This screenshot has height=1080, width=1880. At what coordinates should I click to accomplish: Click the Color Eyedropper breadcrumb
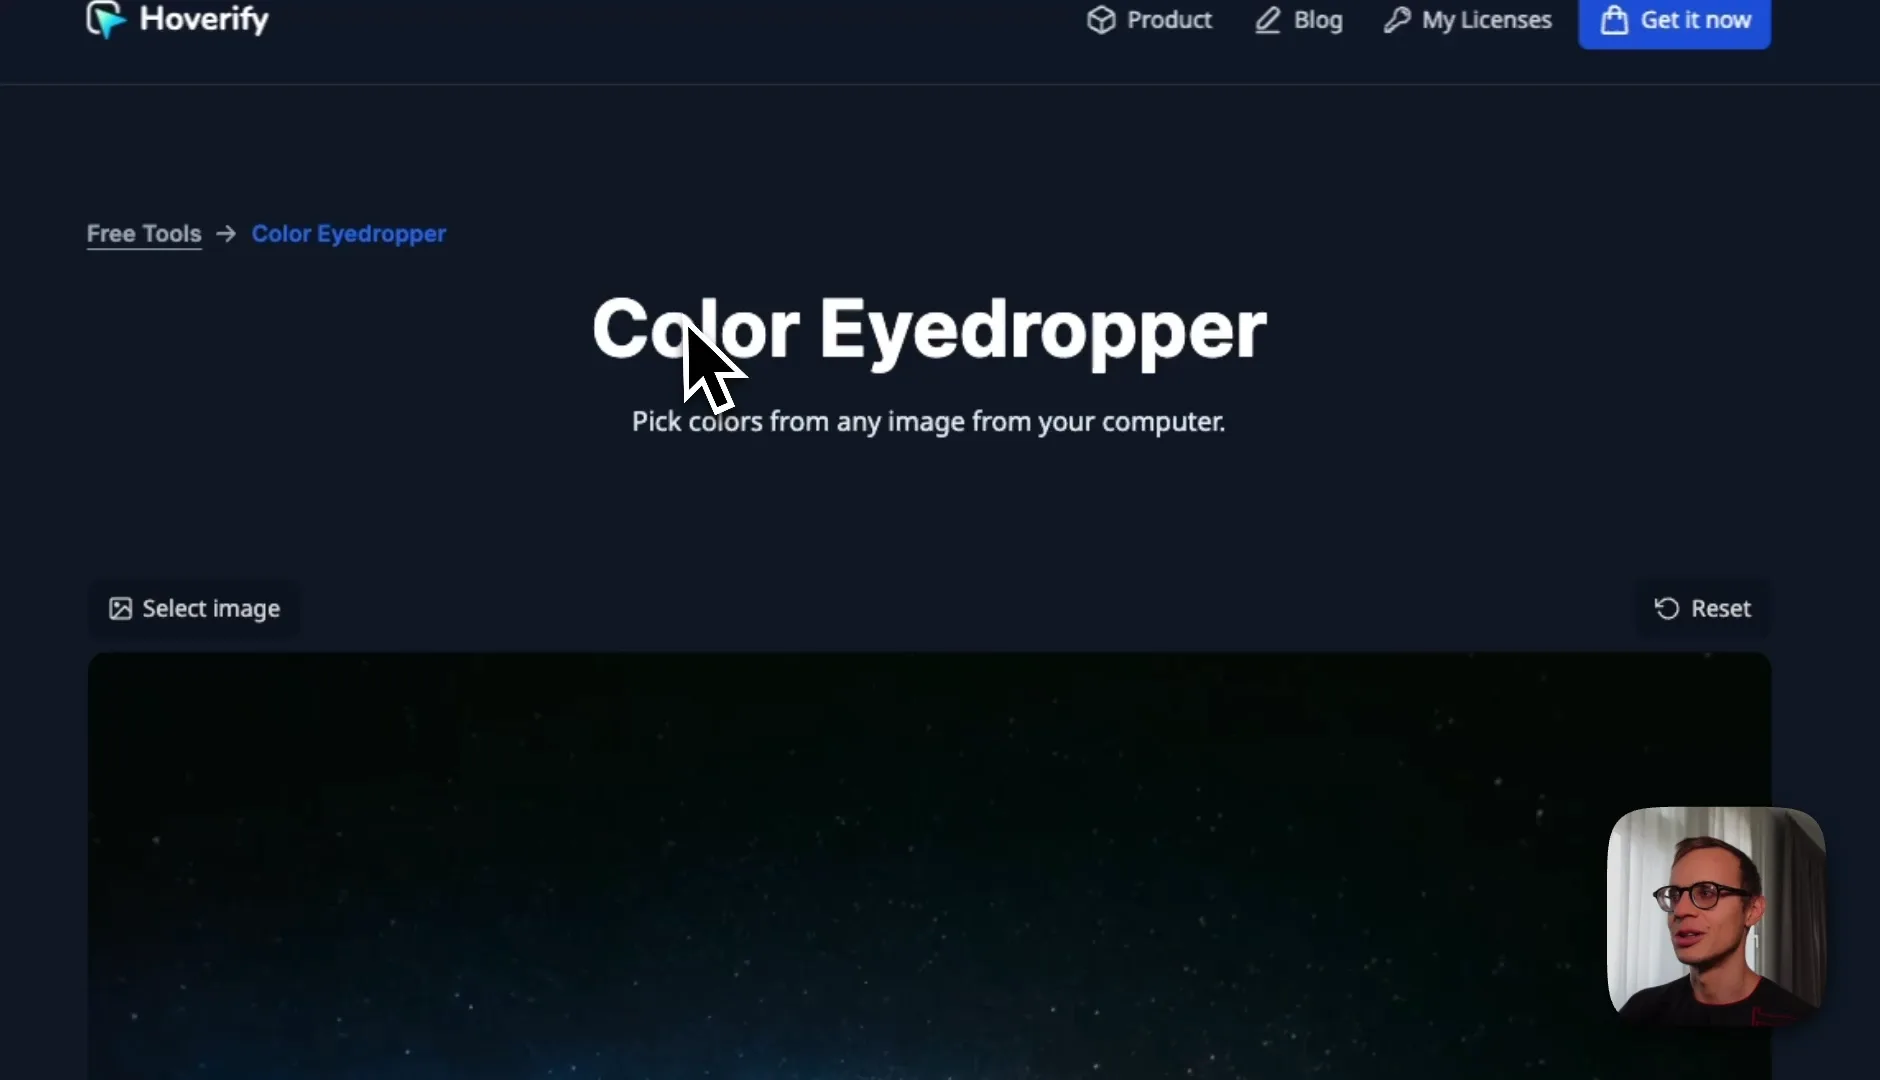[x=349, y=234]
